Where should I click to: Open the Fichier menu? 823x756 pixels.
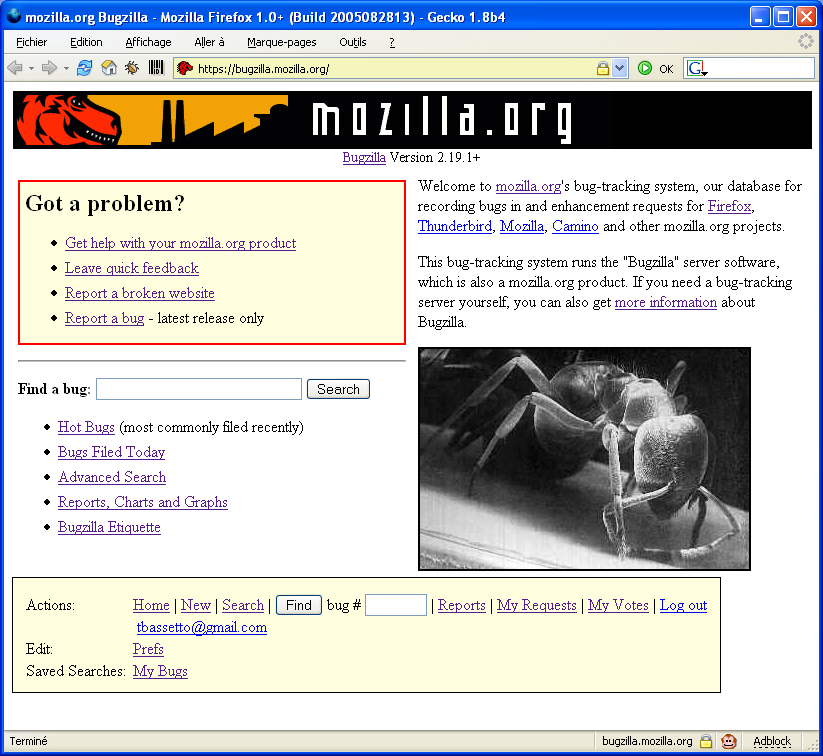[31, 42]
